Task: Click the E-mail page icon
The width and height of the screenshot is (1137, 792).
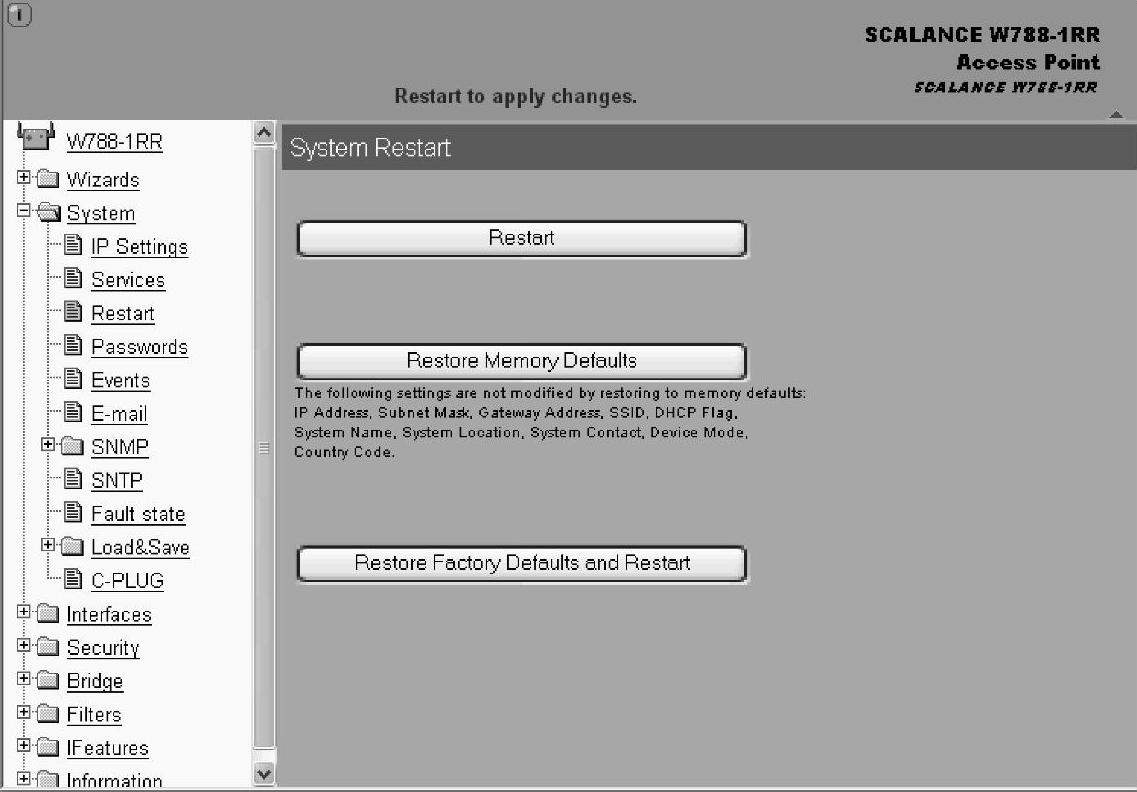Action: [x=73, y=412]
